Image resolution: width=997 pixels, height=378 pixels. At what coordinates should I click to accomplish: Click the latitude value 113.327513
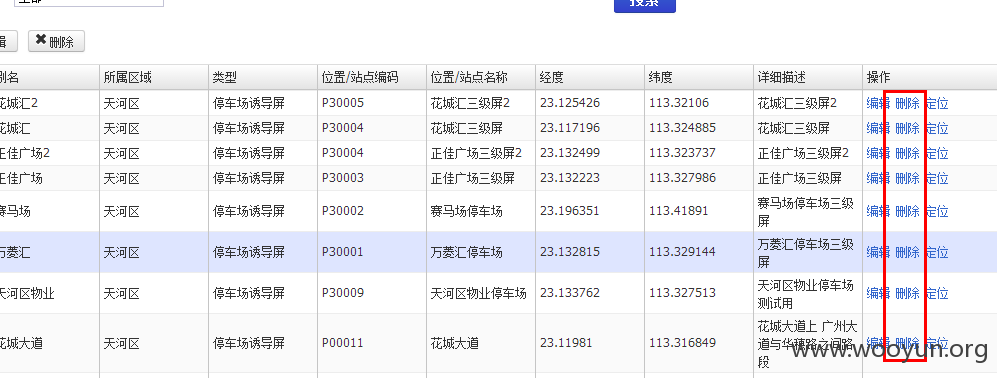pos(682,293)
